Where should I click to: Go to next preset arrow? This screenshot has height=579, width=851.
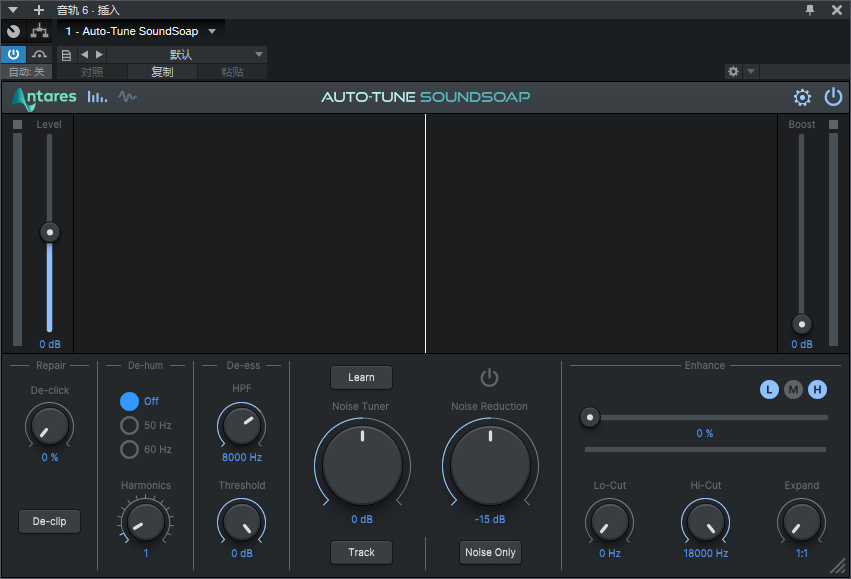pos(99,54)
